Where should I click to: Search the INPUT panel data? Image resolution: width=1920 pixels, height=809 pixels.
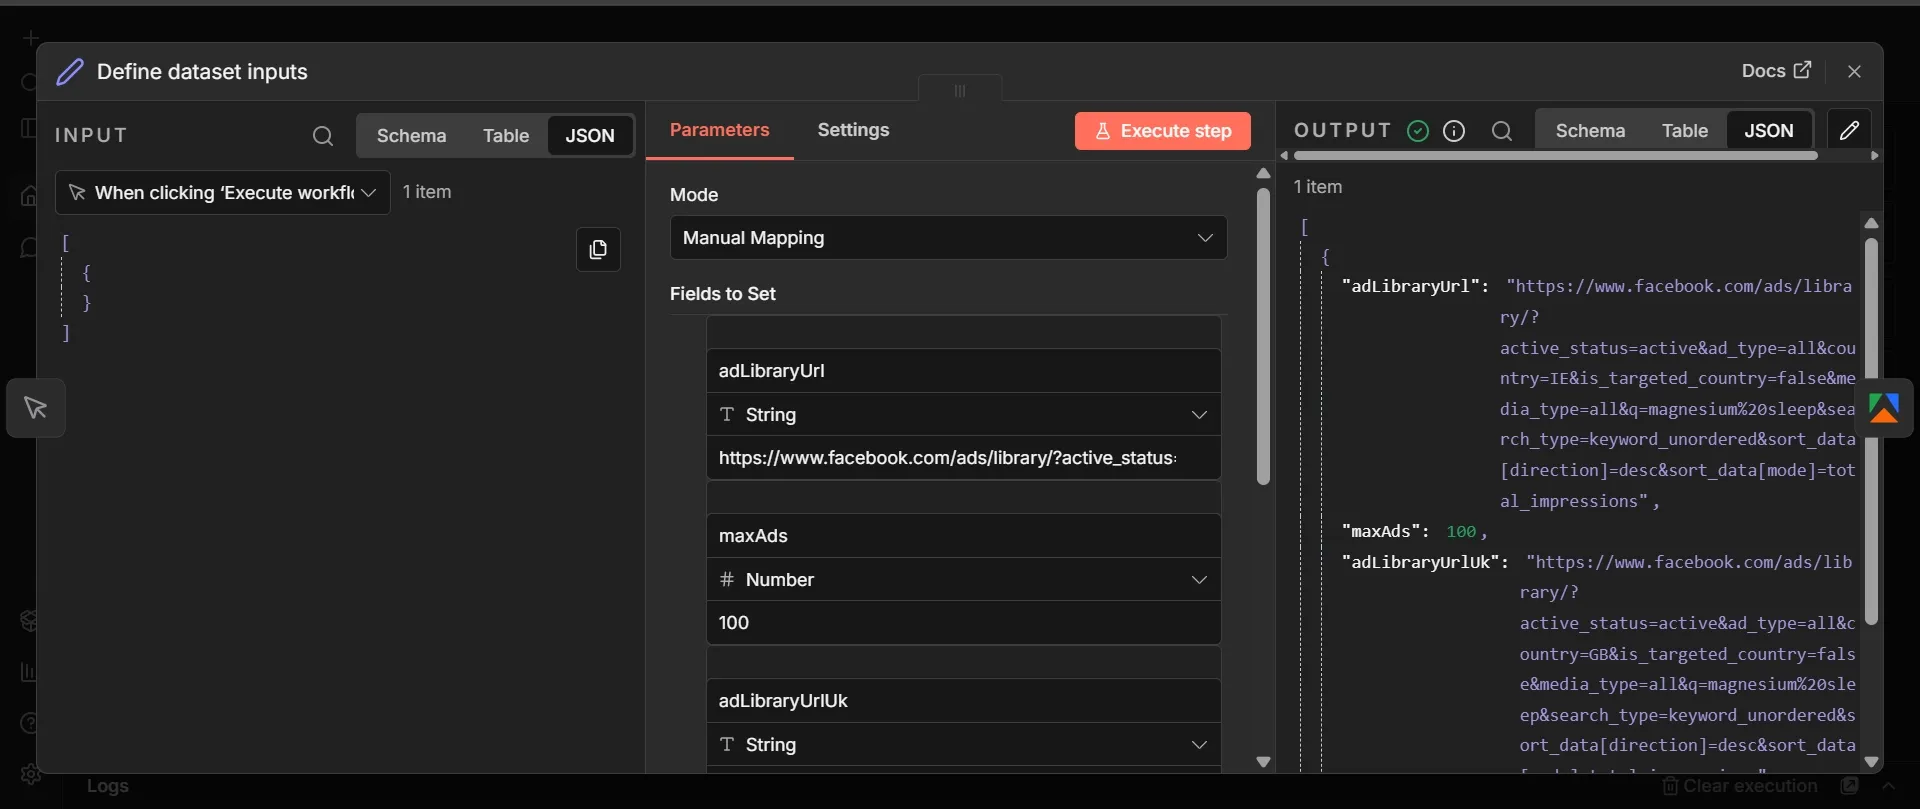pyautogui.click(x=322, y=136)
